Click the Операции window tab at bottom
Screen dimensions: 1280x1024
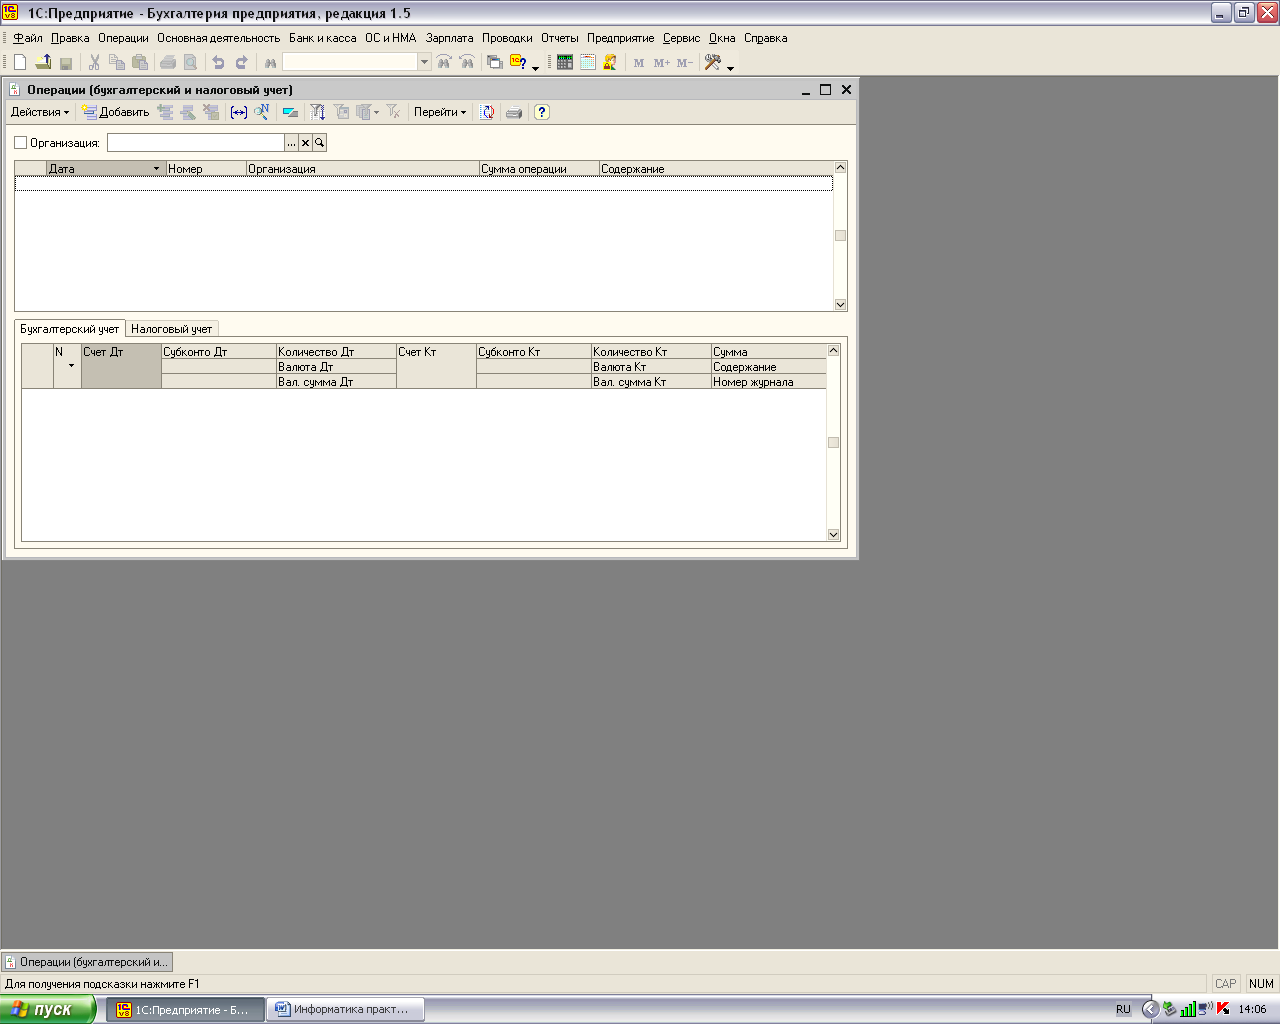click(x=87, y=962)
